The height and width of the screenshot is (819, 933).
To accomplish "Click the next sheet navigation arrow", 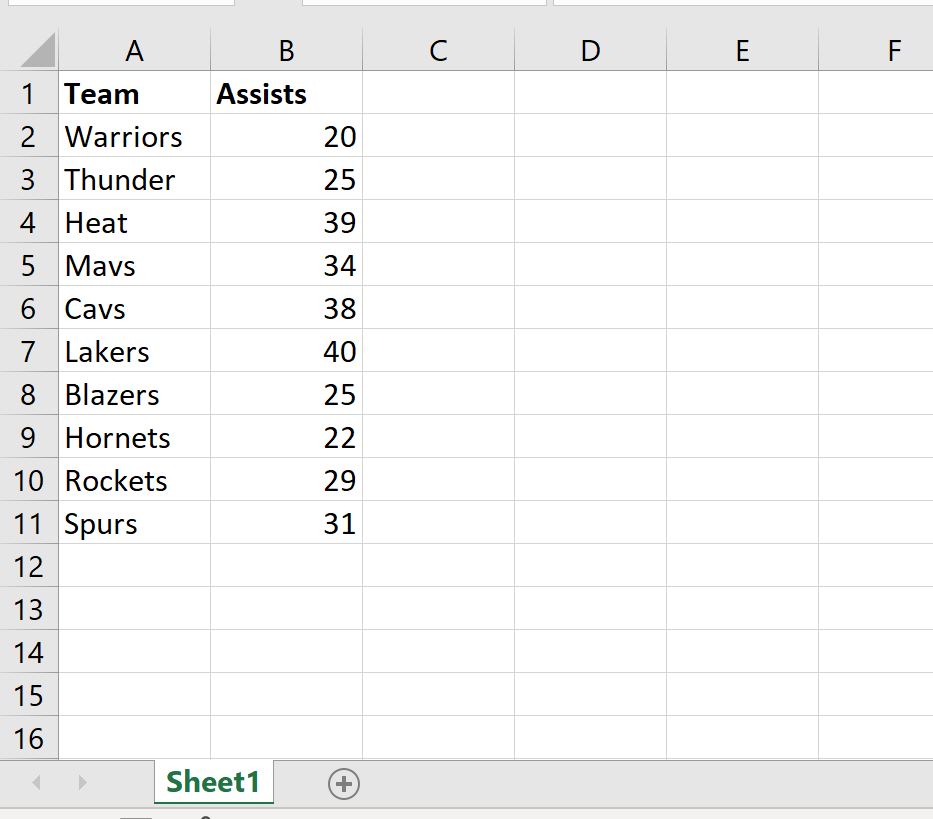I will coord(82,783).
